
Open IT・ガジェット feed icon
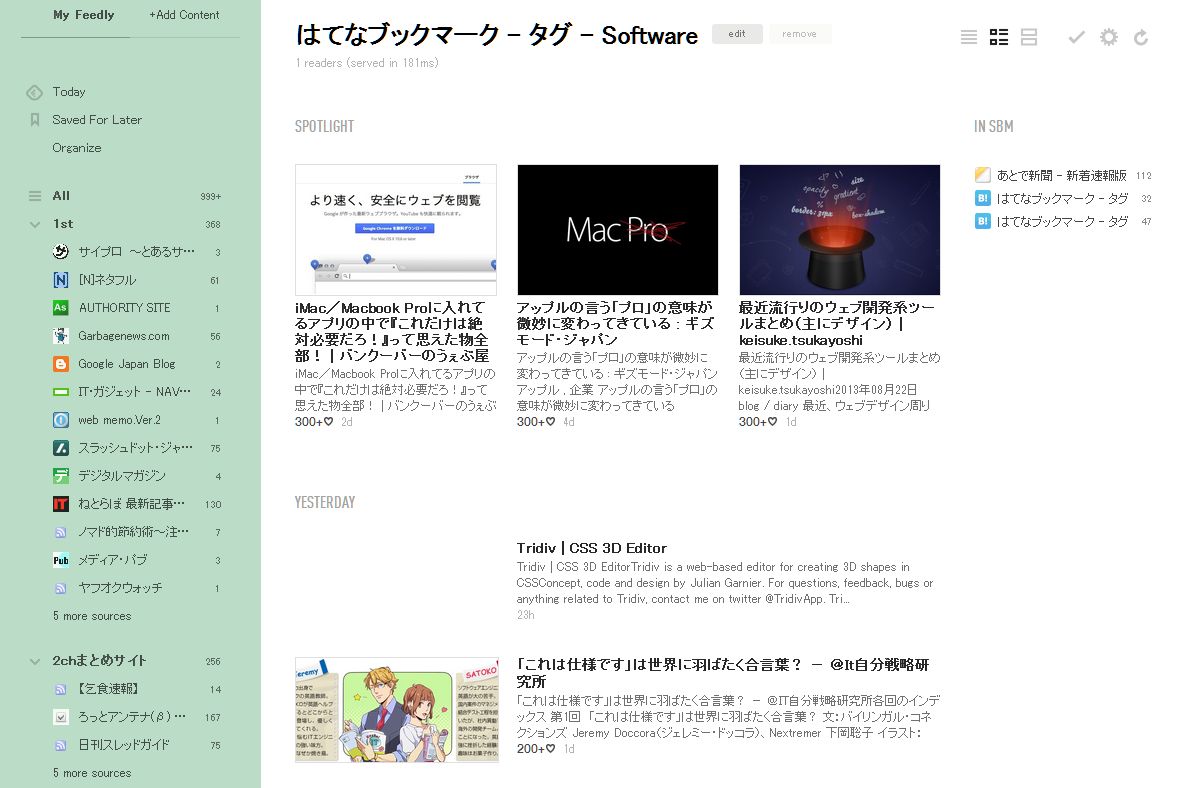61,392
